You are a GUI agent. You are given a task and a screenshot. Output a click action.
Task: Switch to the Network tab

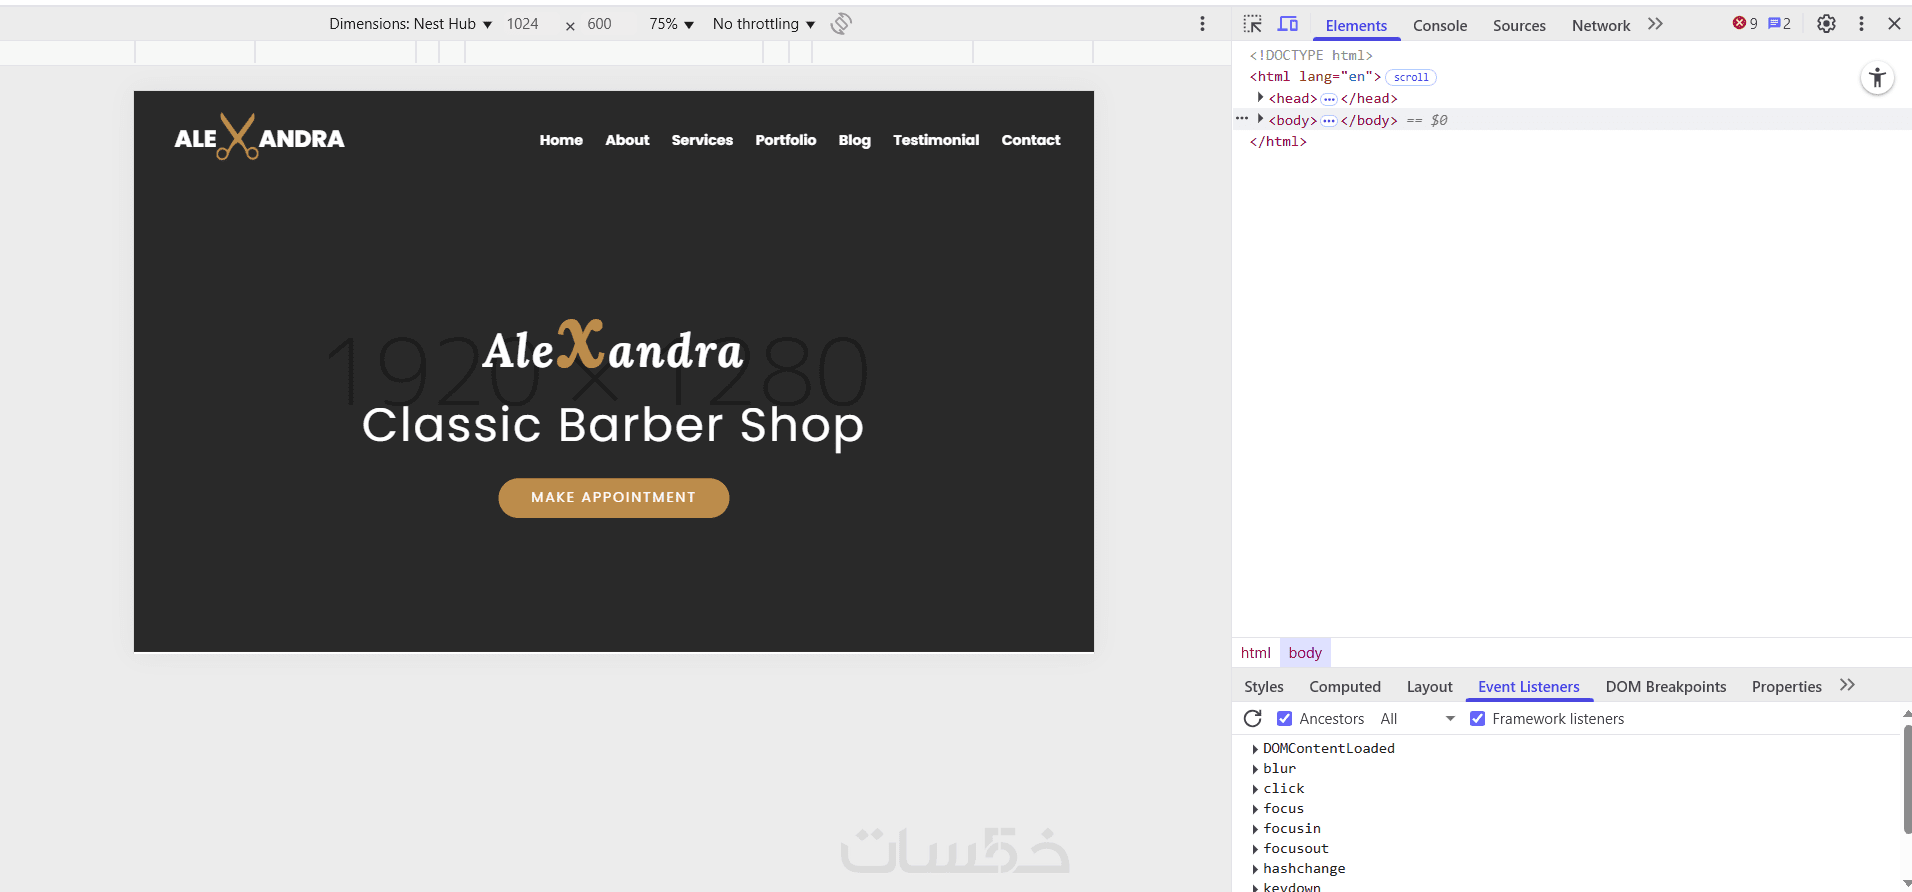point(1601,25)
